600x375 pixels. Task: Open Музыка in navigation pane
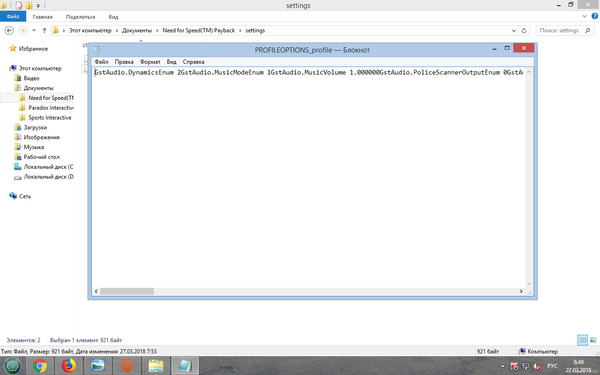(x=34, y=147)
